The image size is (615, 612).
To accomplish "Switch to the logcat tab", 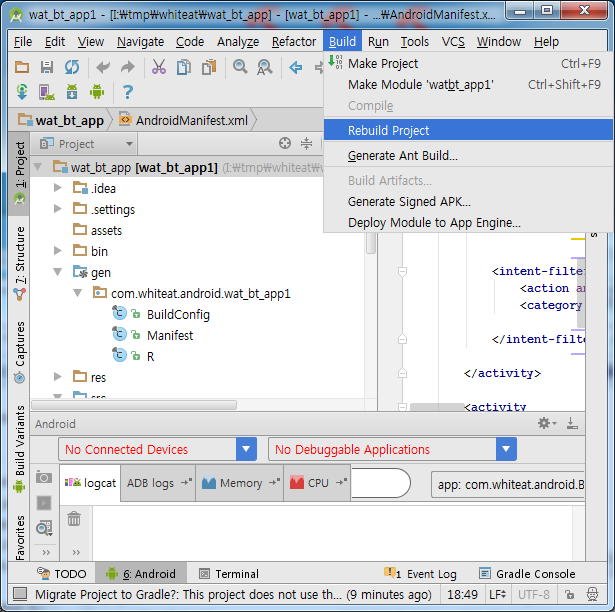I will coord(90,483).
